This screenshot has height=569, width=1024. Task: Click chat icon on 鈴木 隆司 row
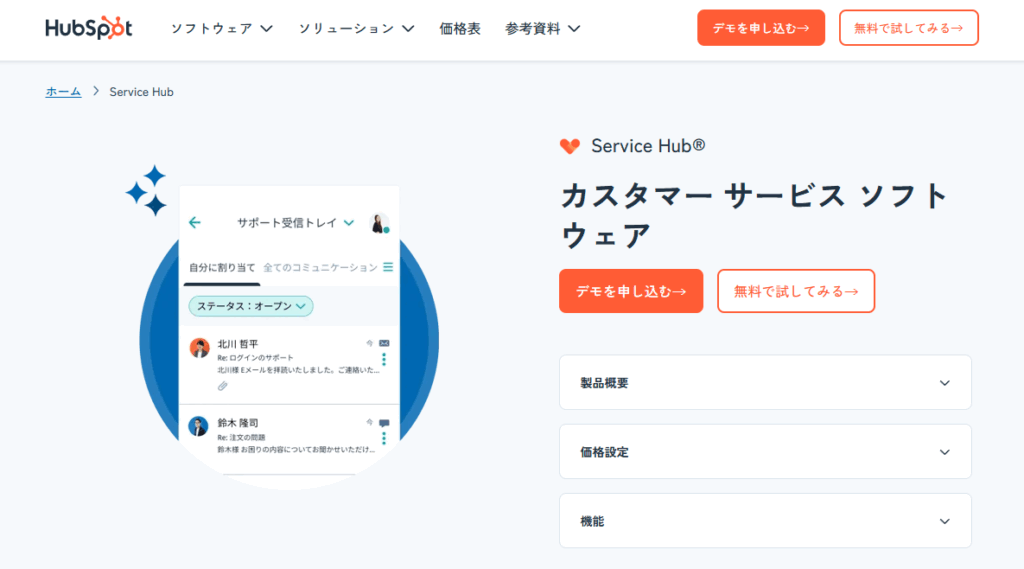pyautogui.click(x=384, y=423)
